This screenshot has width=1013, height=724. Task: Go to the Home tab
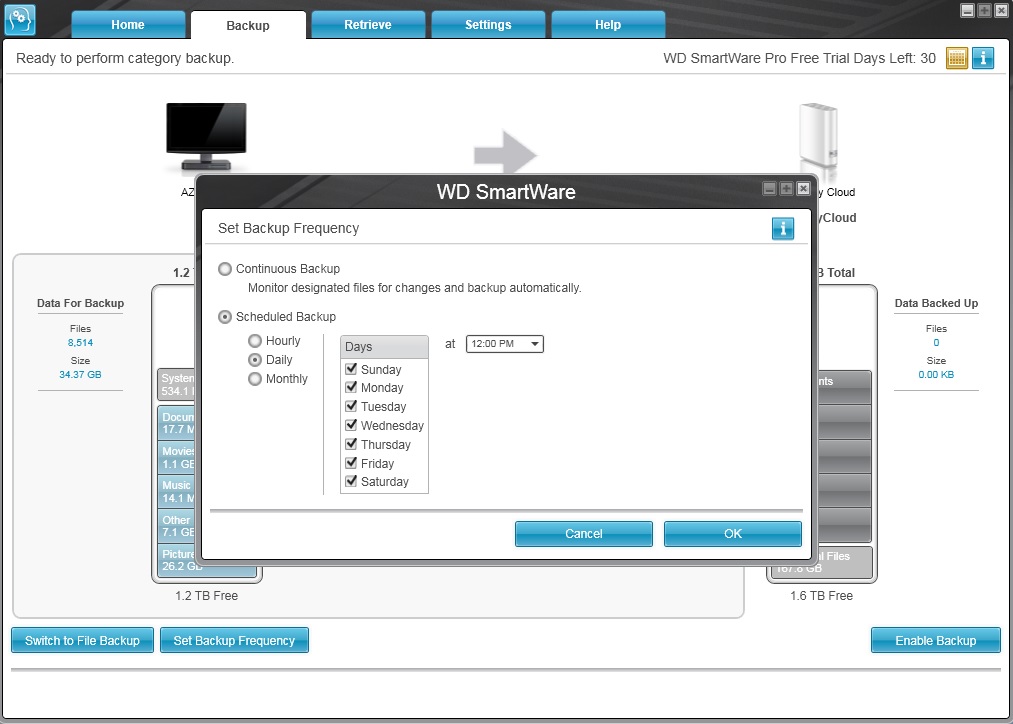(128, 25)
